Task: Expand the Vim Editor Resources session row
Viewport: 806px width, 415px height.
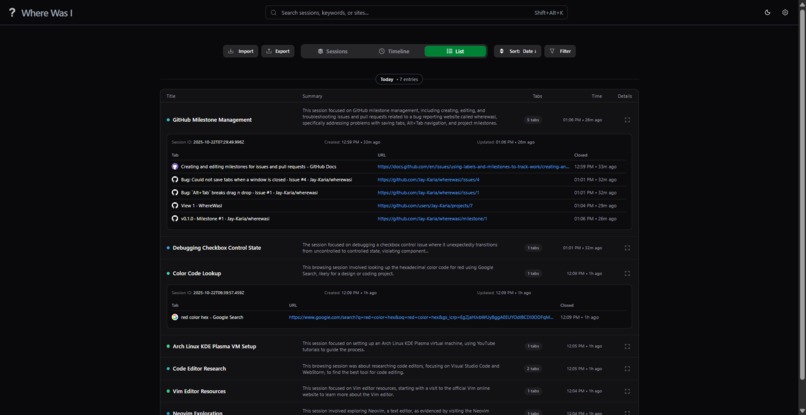Action: pyautogui.click(x=399, y=391)
